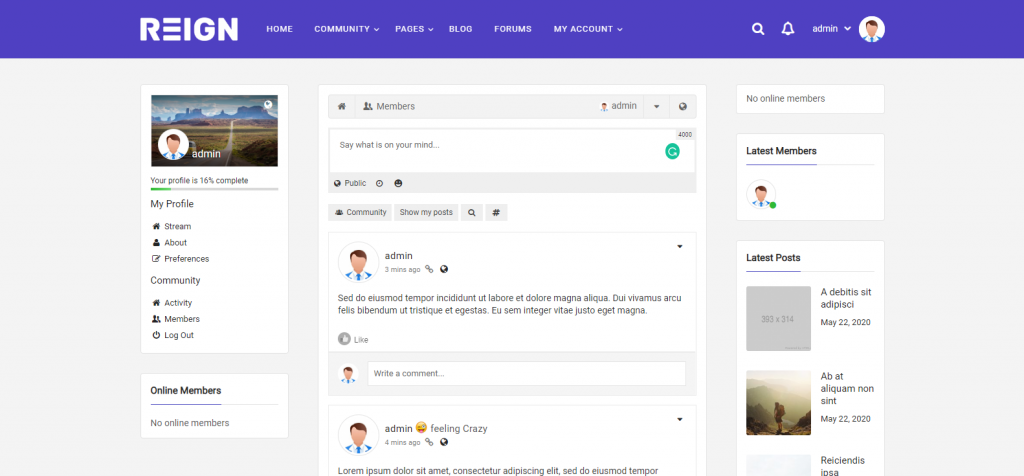
Task: Click Grammarly icon in status box
Action: click(x=672, y=151)
